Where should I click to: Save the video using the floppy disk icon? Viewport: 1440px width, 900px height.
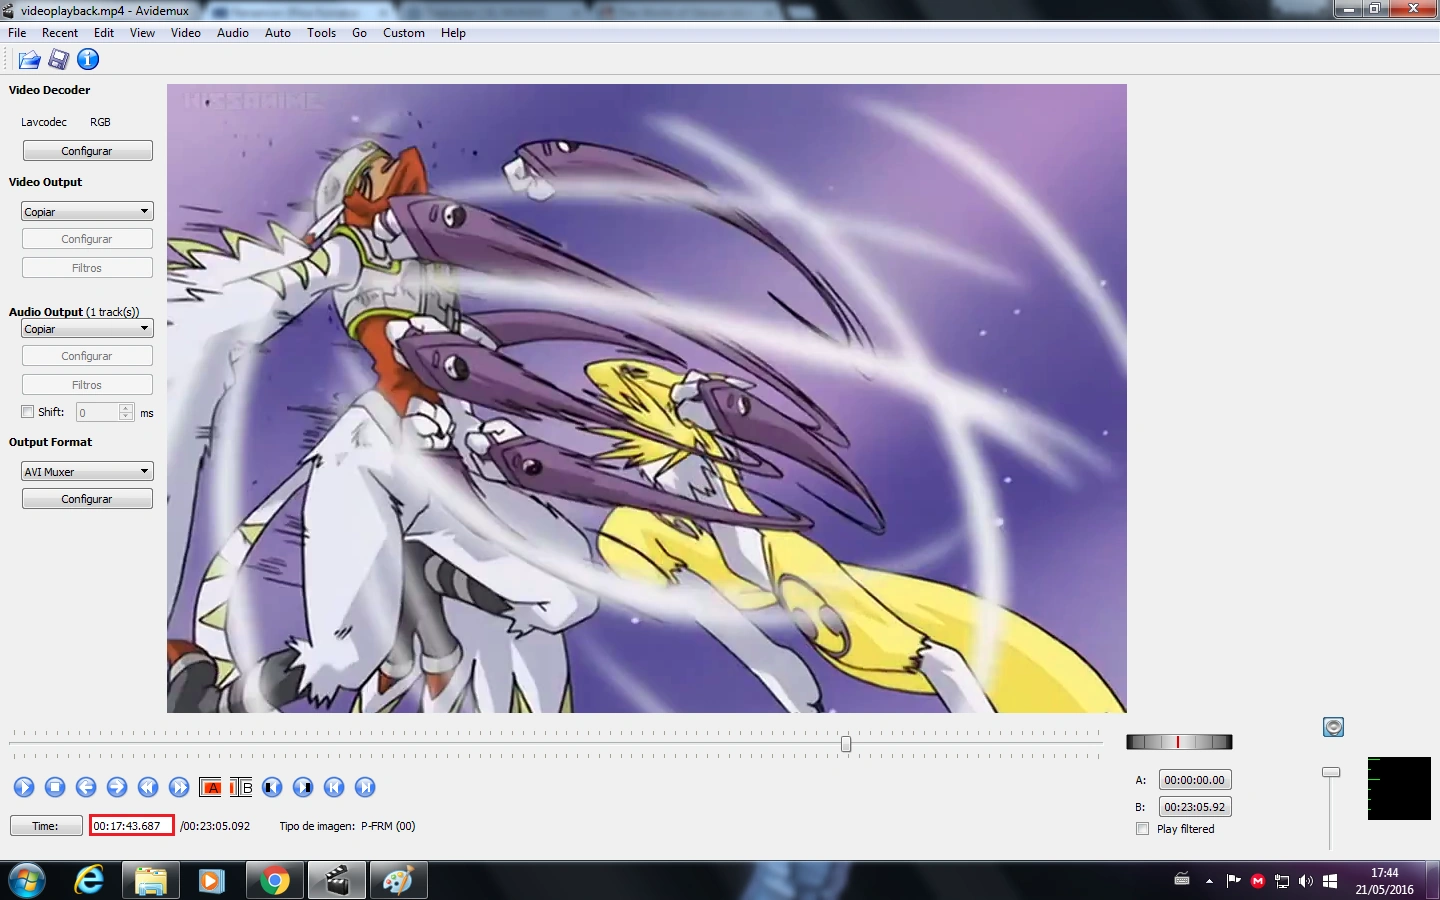(59, 60)
